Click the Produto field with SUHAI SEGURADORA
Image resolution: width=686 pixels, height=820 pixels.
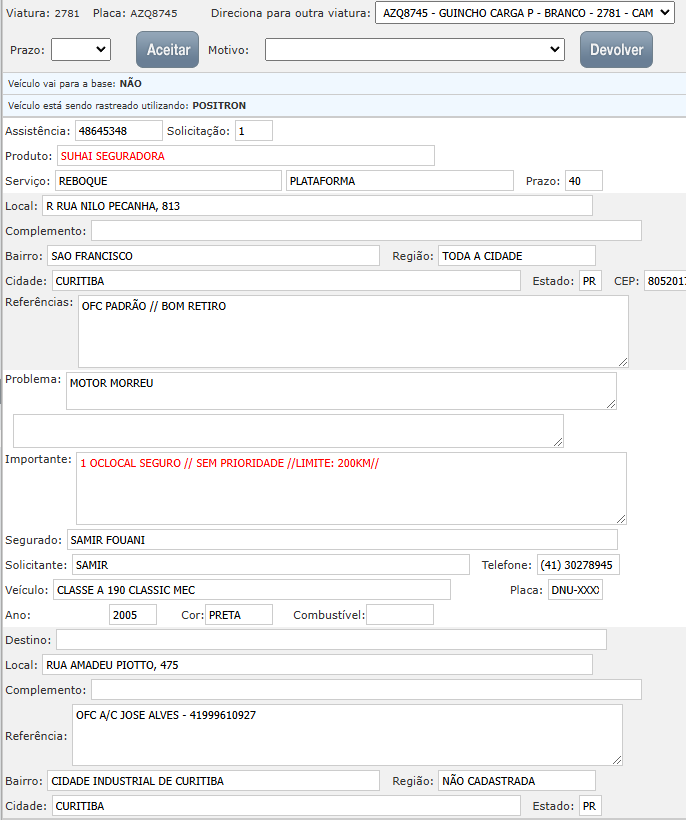tap(245, 156)
